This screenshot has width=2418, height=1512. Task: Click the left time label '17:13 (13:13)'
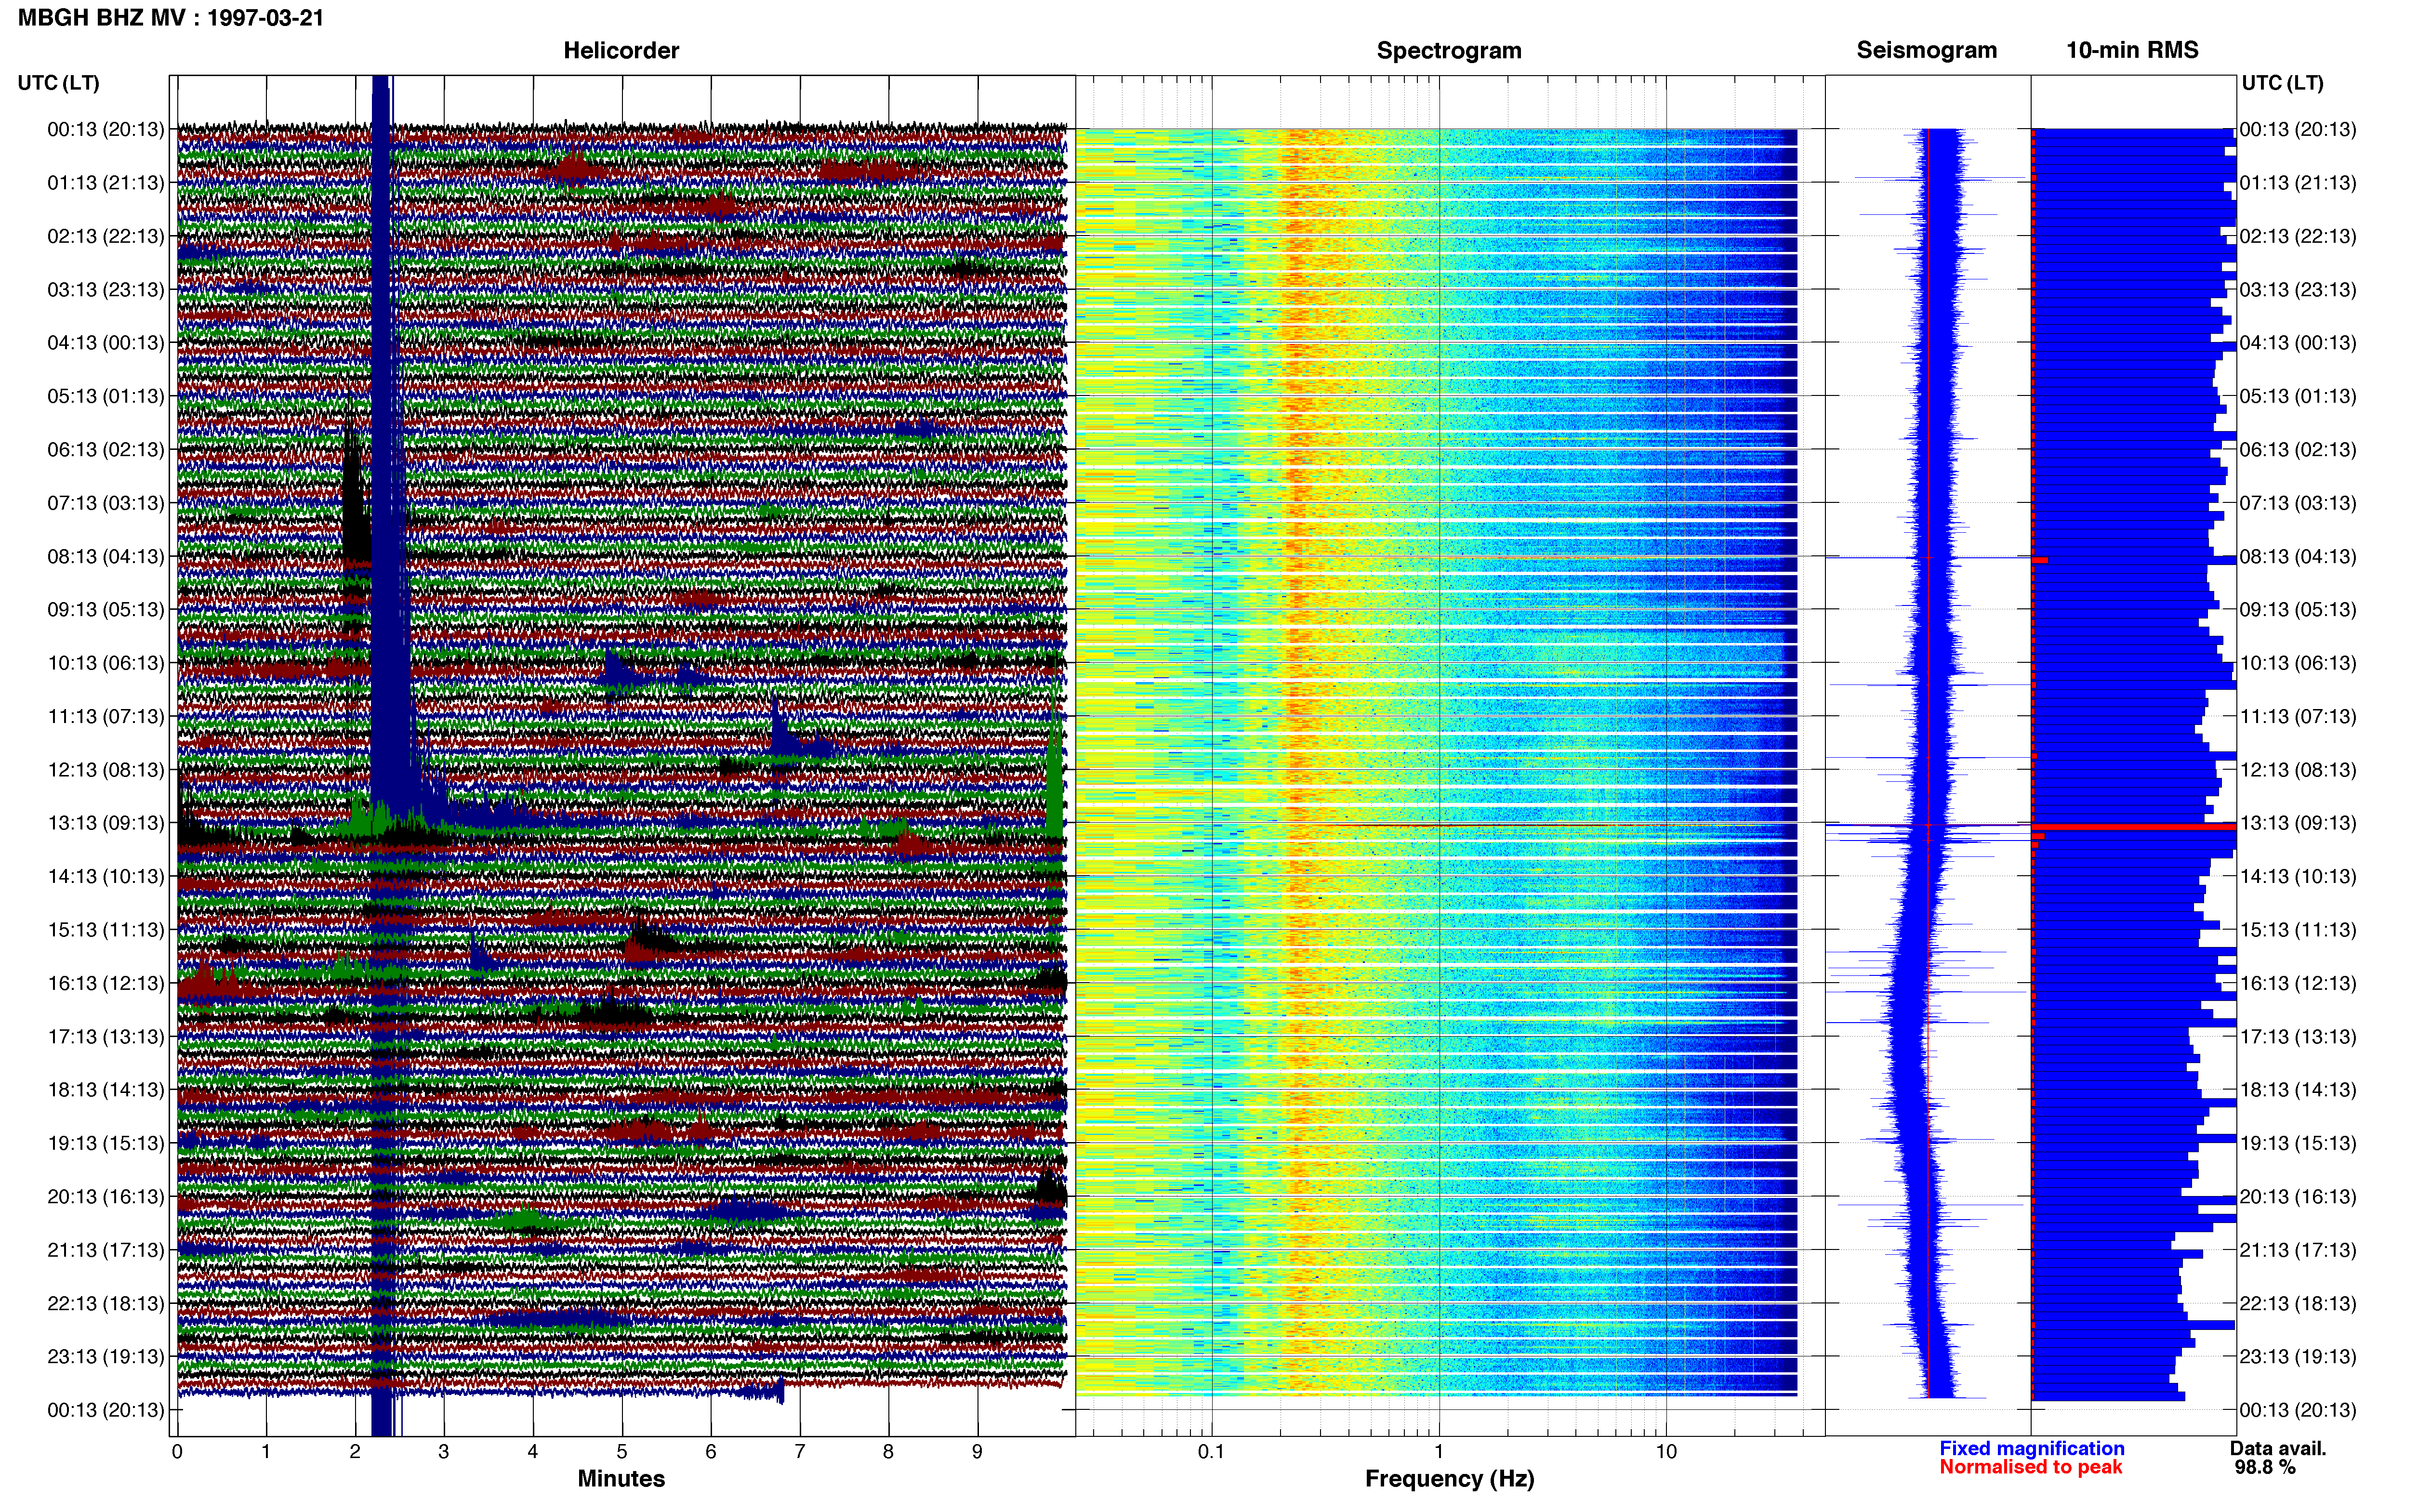click(106, 1037)
